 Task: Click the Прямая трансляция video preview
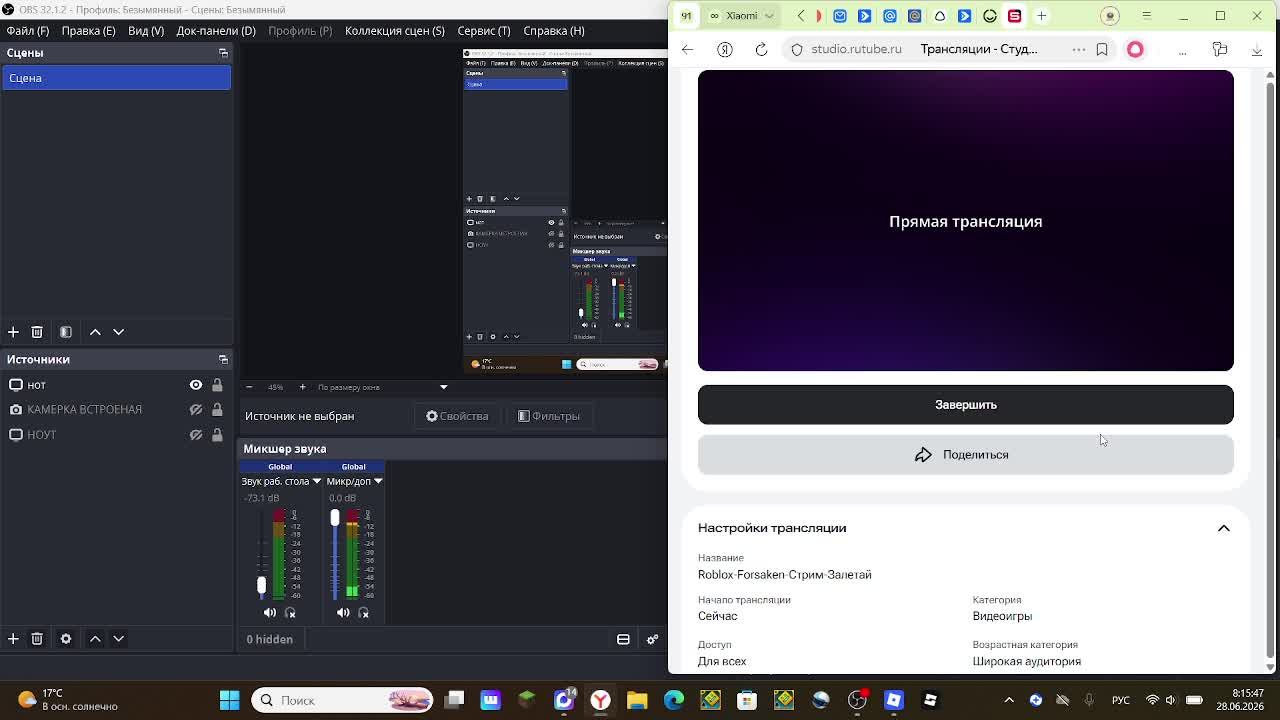966,221
